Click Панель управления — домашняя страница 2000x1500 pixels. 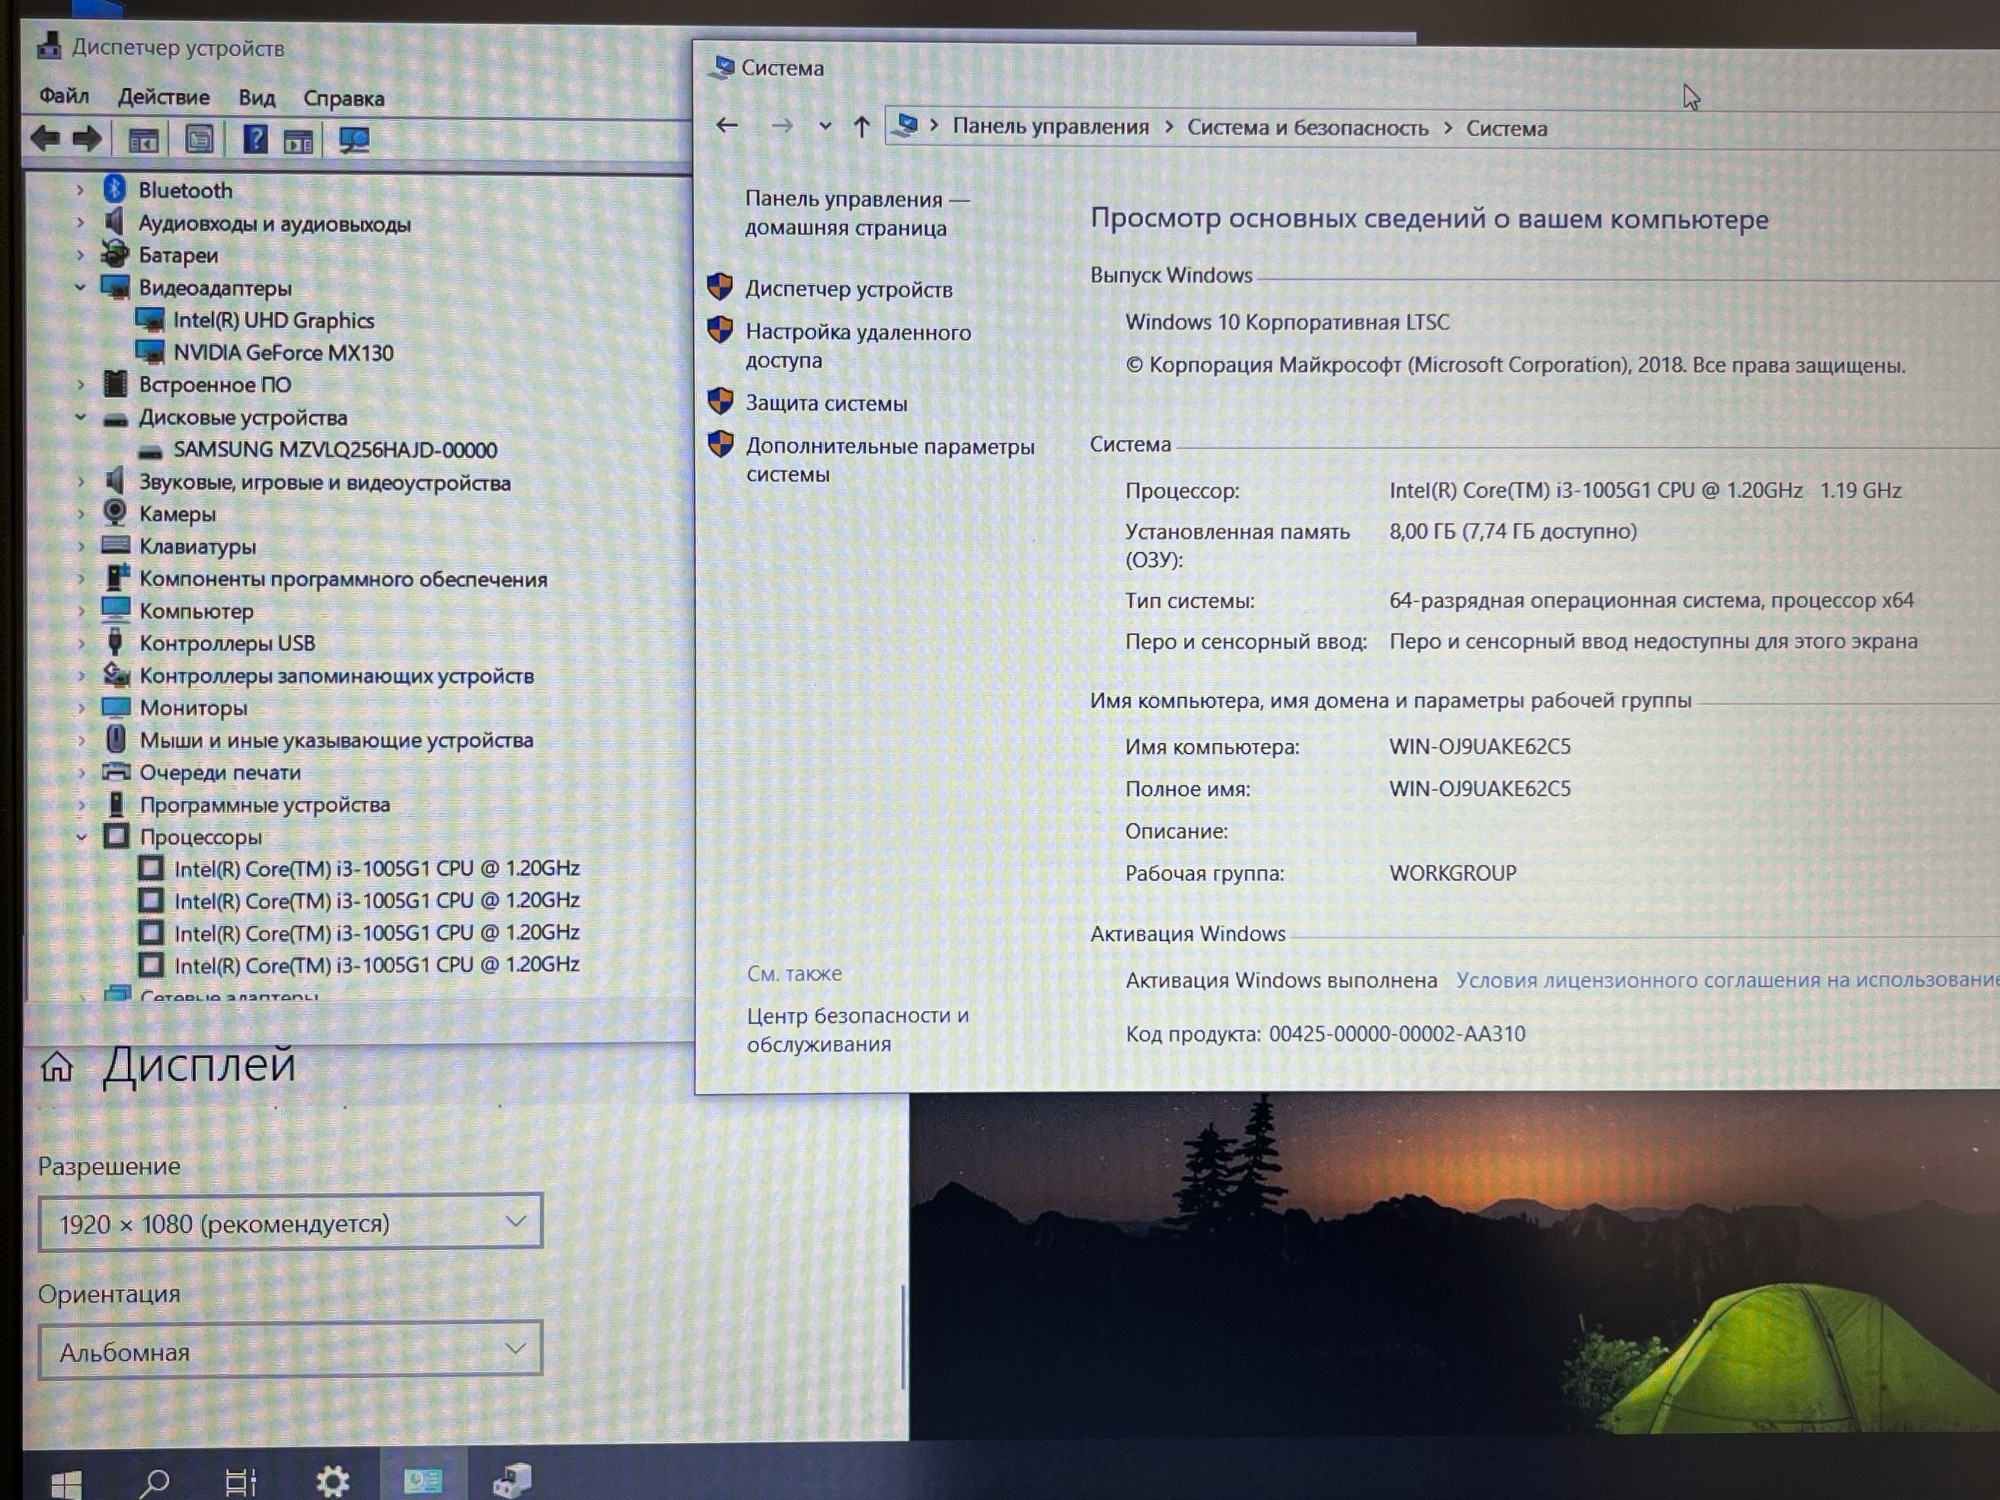857,213
